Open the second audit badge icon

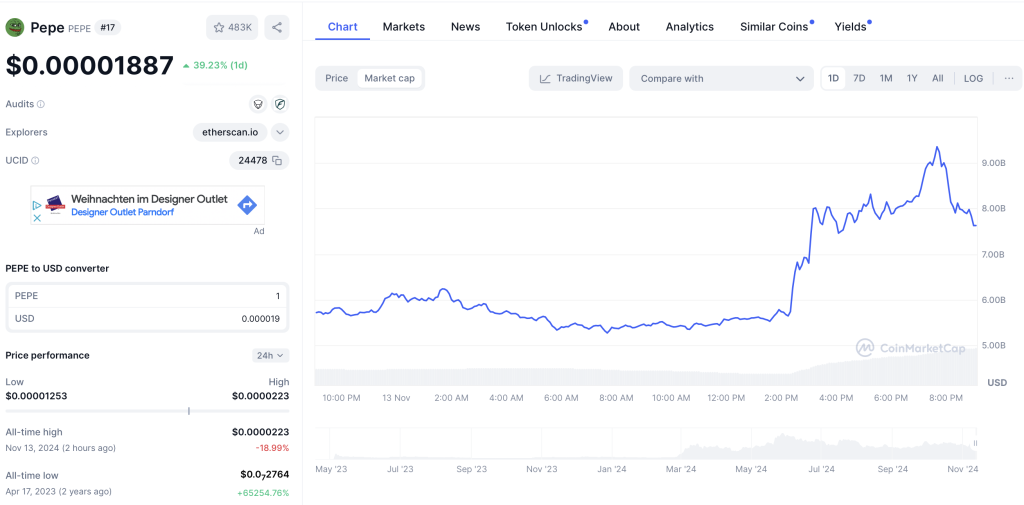280,104
